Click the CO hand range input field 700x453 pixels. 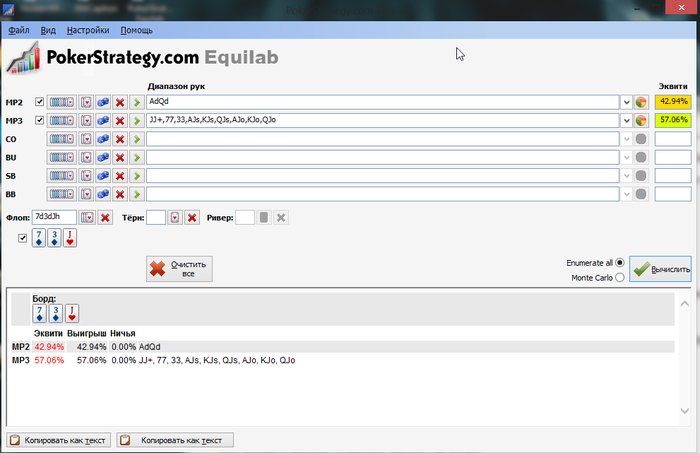[383, 139]
